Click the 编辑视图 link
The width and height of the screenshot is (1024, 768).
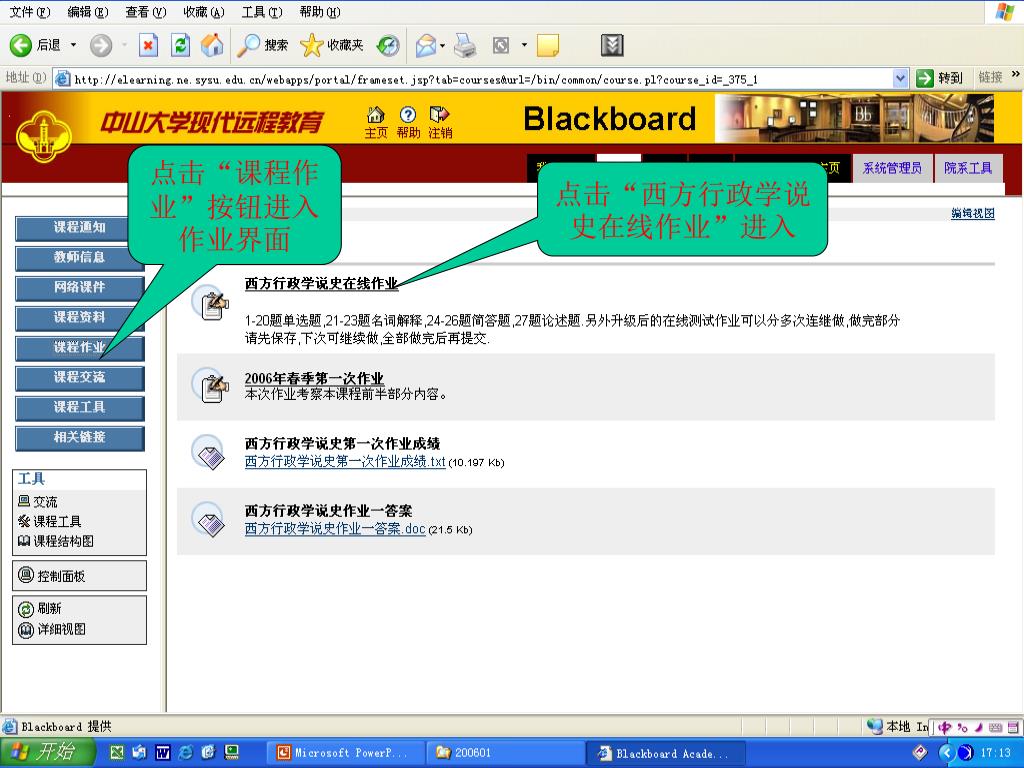(972, 213)
